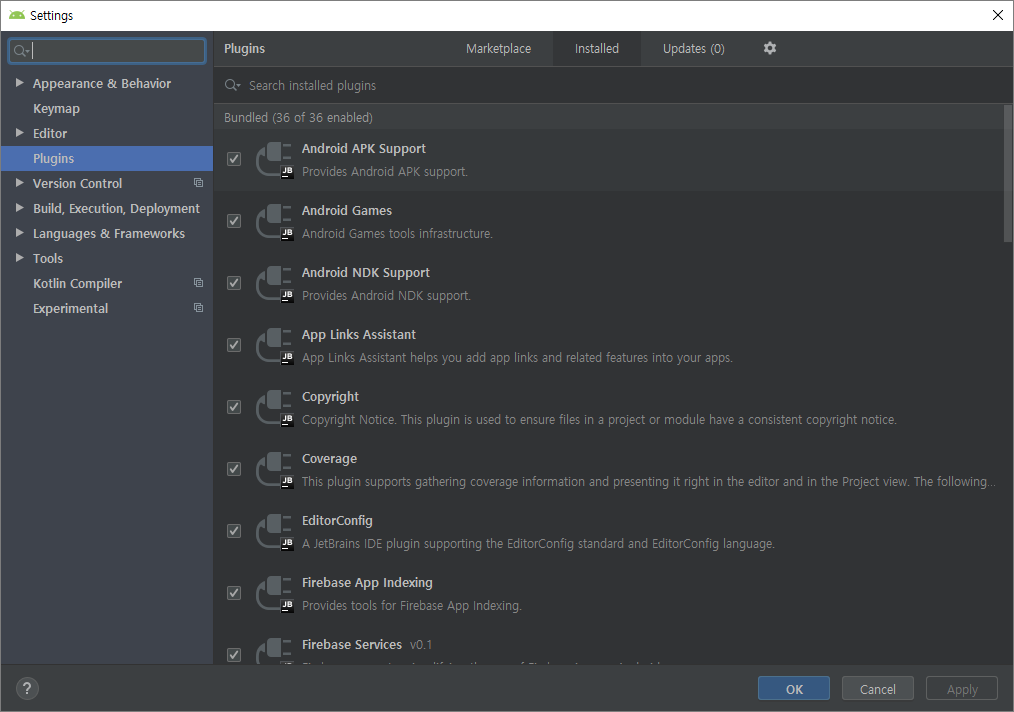
Task: Click the Apply button
Action: pyautogui.click(x=962, y=689)
